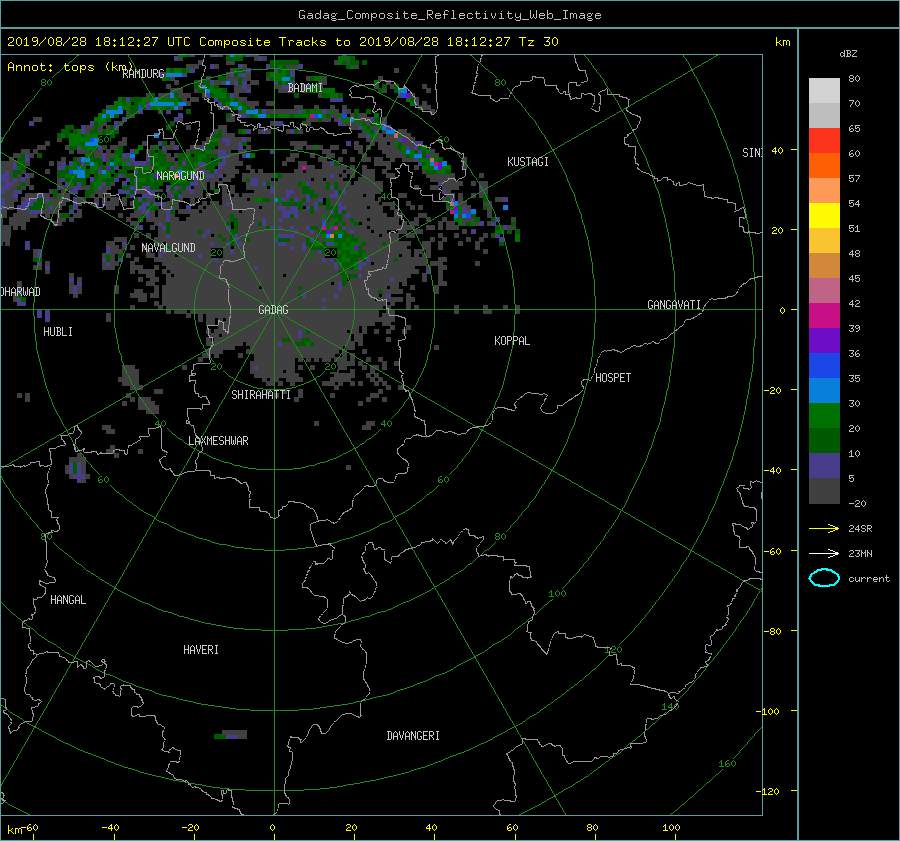Click the 'HANGAL' town label
900x841 pixels.
click(68, 600)
